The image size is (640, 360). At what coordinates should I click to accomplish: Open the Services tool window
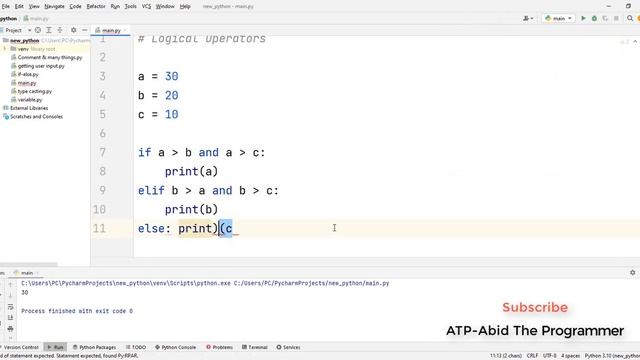click(x=288, y=347)
